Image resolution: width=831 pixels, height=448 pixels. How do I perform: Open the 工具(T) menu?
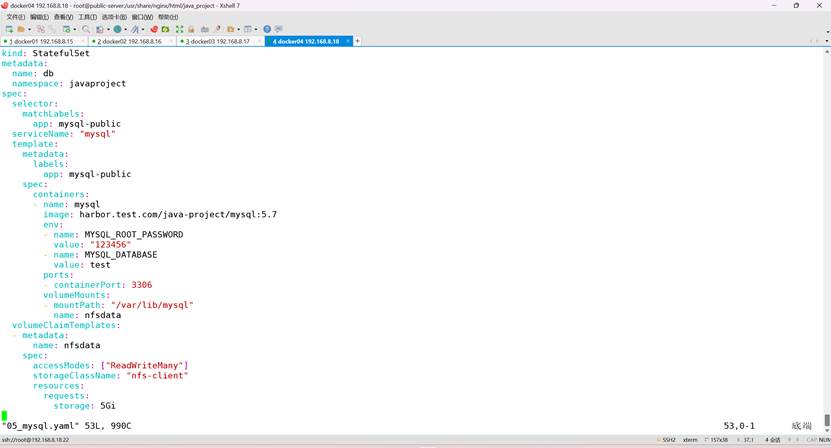coord(87,17)
